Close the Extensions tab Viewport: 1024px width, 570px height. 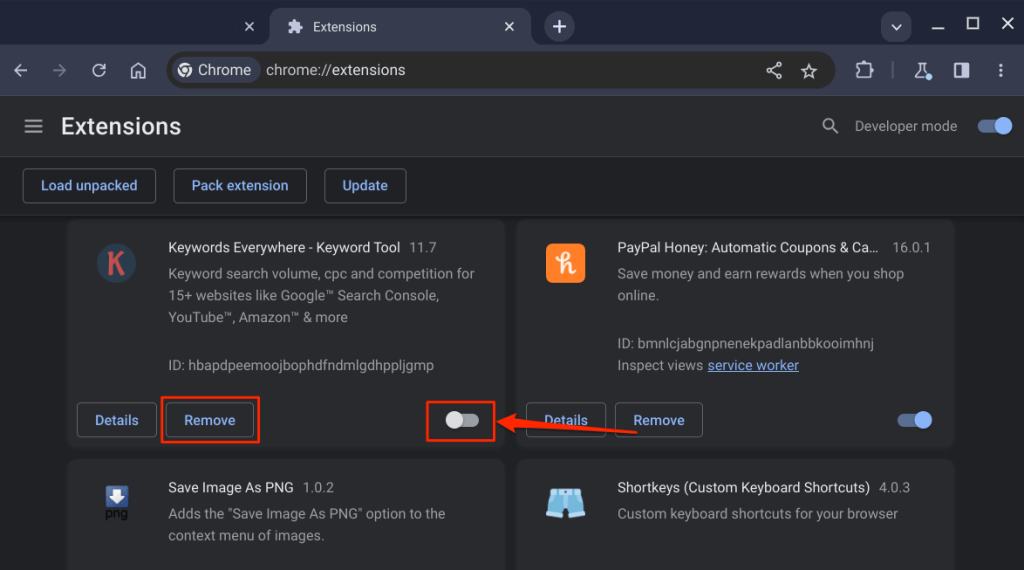coord(509,27)
